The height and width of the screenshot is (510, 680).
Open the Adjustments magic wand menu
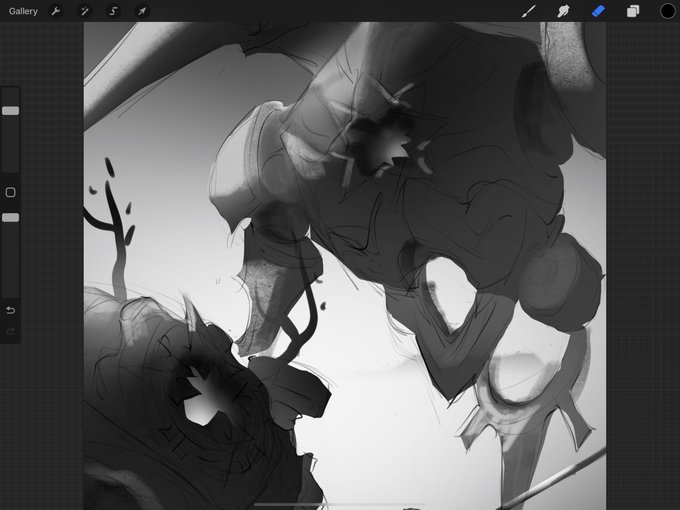(x=85, y=11)
